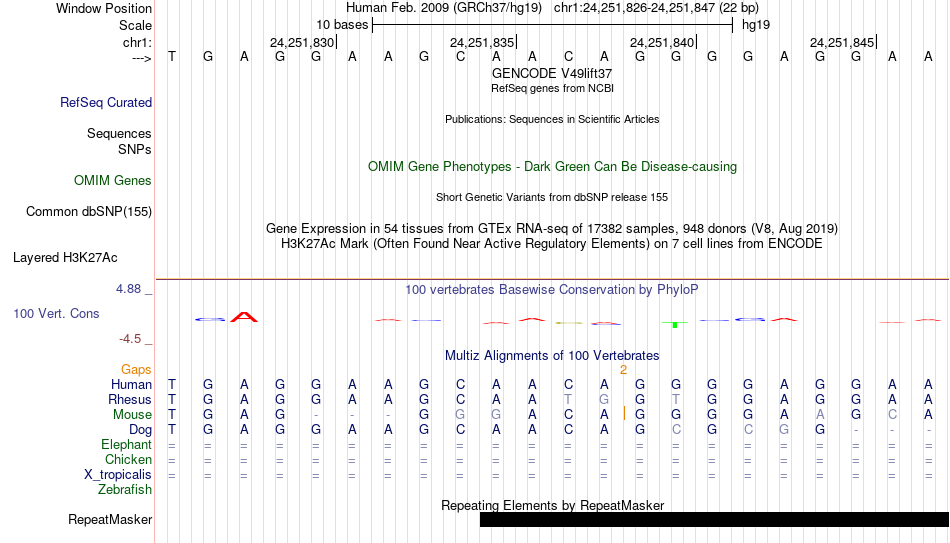Click Publications: Sequences in Scientific Articles title
Image resolution: width=950 pixels, height=543 pixels.
(x=552, y=119)
